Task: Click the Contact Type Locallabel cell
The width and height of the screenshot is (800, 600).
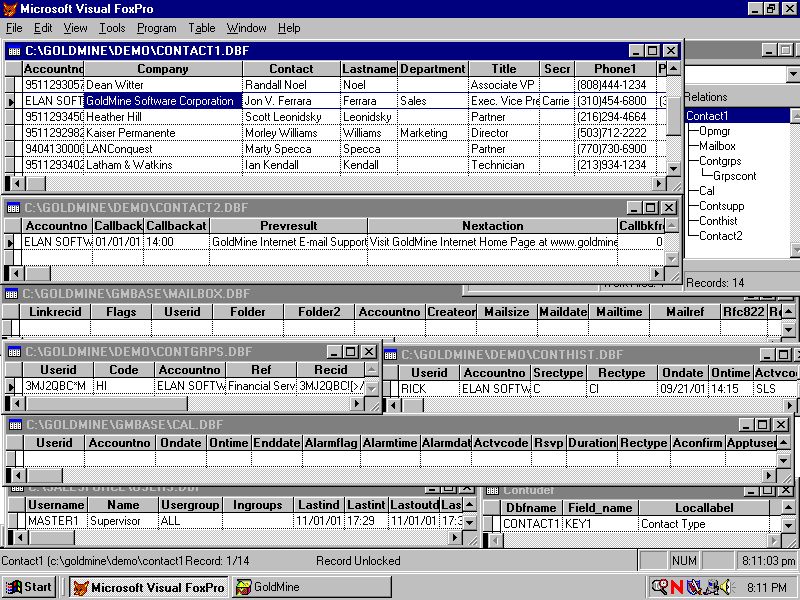Action: point(704,523)
